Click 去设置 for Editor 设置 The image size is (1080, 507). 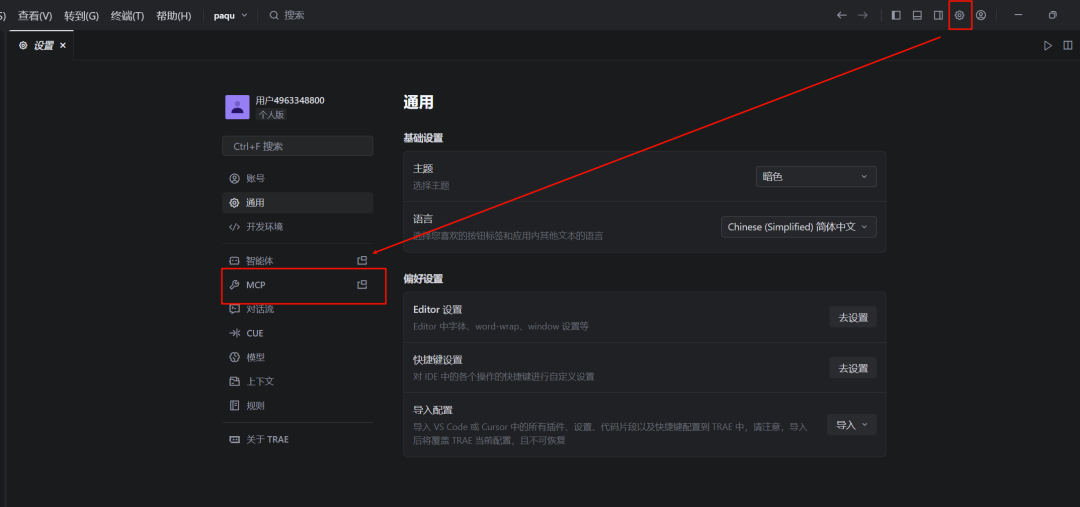tap(853, 318)
